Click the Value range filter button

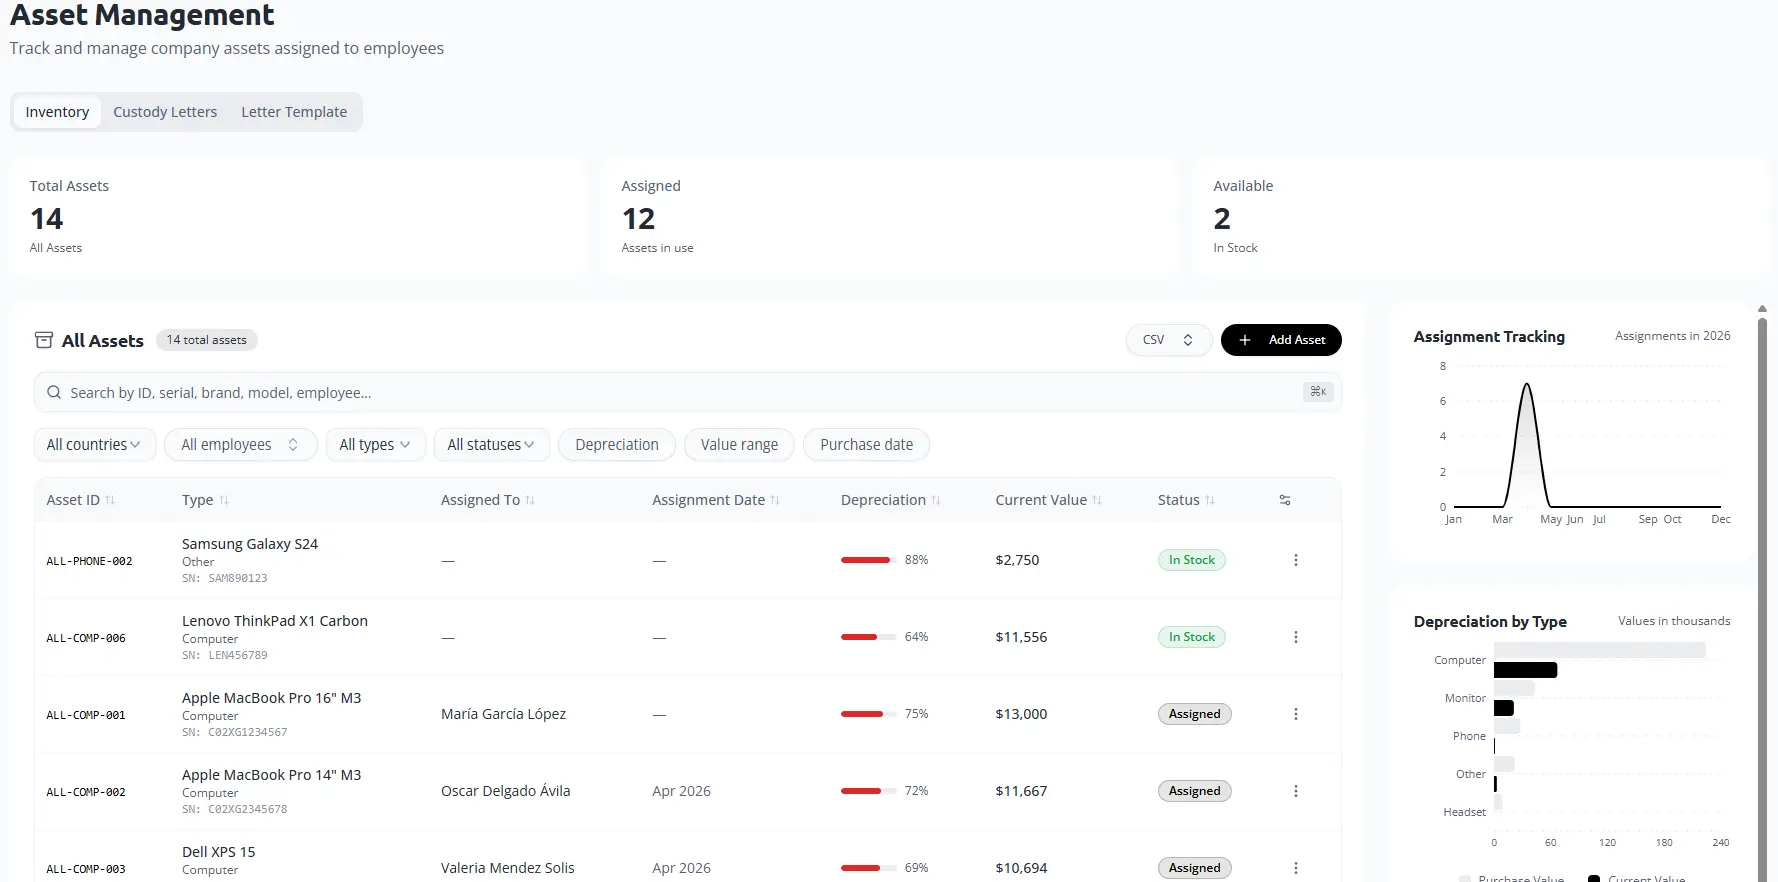(x=739, y=445)
